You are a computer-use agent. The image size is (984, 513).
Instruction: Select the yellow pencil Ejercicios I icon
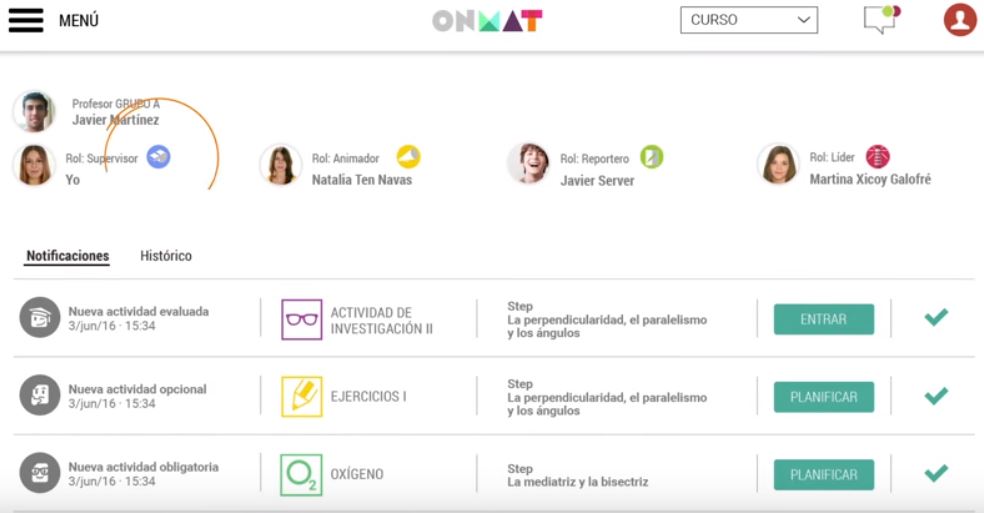point(301,397)
